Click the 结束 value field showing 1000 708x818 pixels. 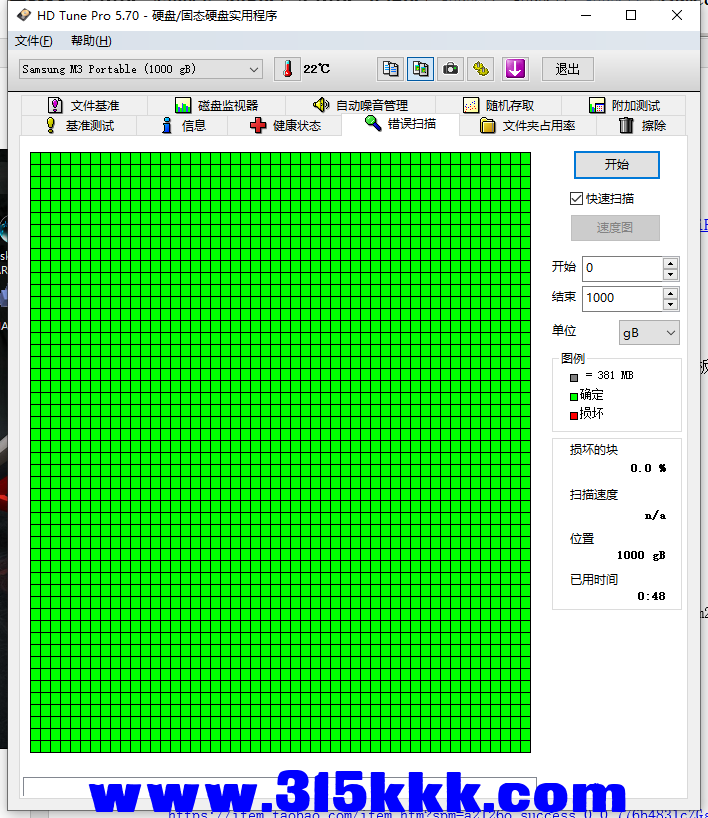(x=622, y=298)
